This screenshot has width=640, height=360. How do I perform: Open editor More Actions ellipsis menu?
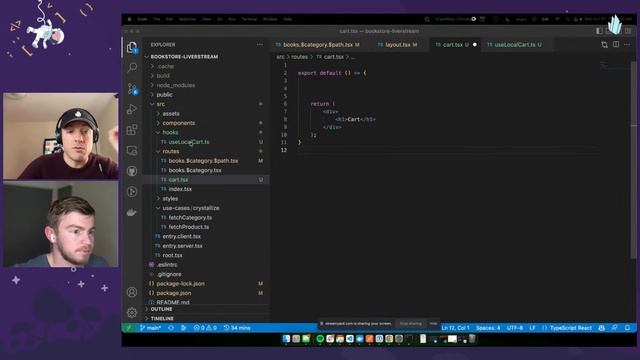pyautogui.click(x=627, y=44)
